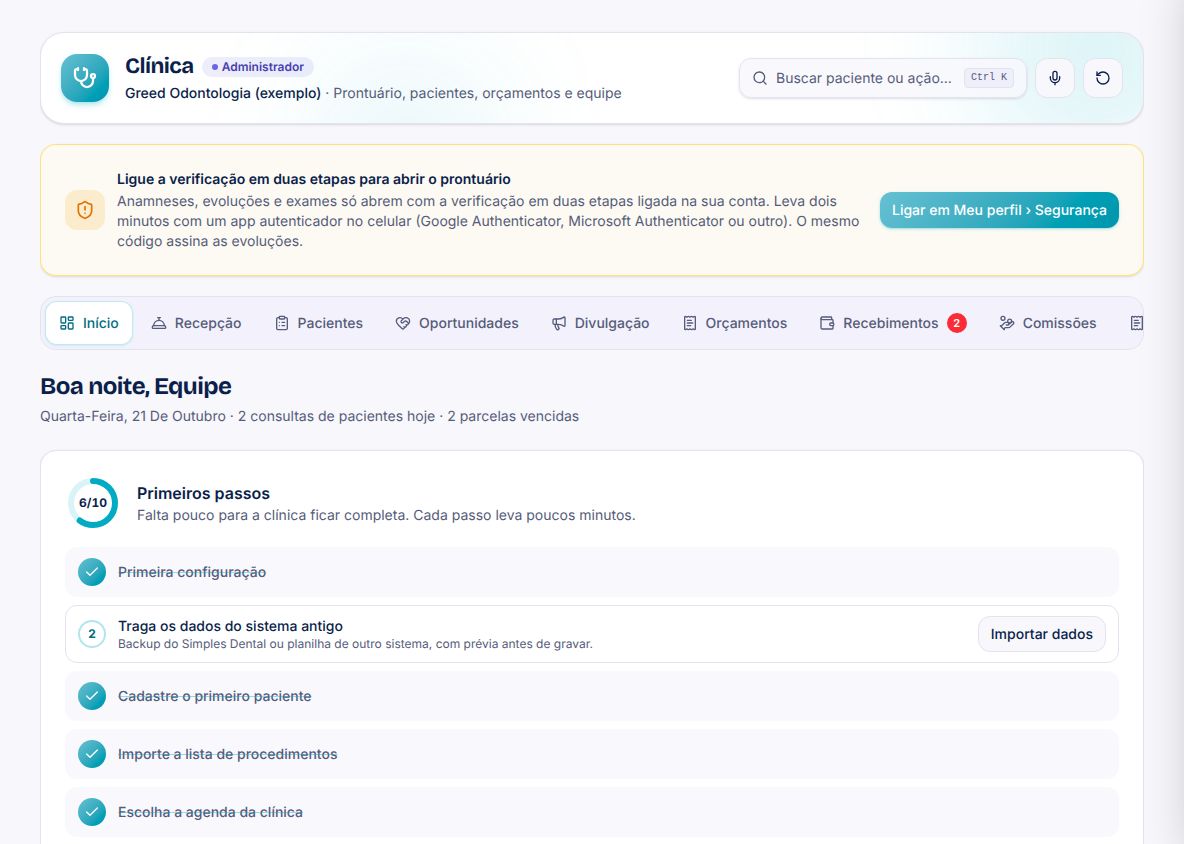Click the magnifier icon in search box
The height and width of the screenshot is (844, 1184).
click(x=760, y=79)
